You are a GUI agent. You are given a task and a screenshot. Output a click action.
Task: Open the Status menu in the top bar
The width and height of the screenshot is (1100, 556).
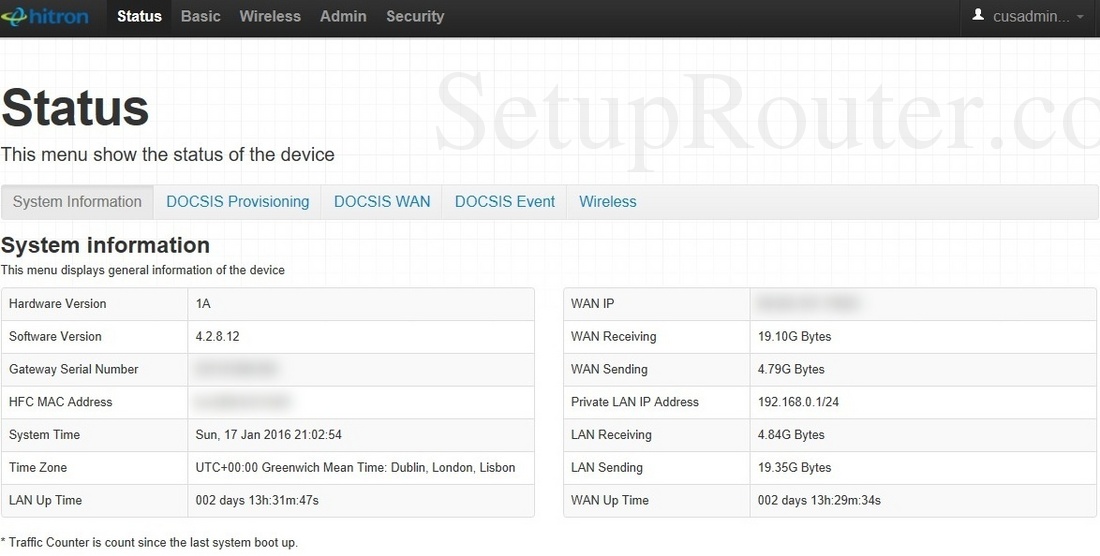[139, 16]
